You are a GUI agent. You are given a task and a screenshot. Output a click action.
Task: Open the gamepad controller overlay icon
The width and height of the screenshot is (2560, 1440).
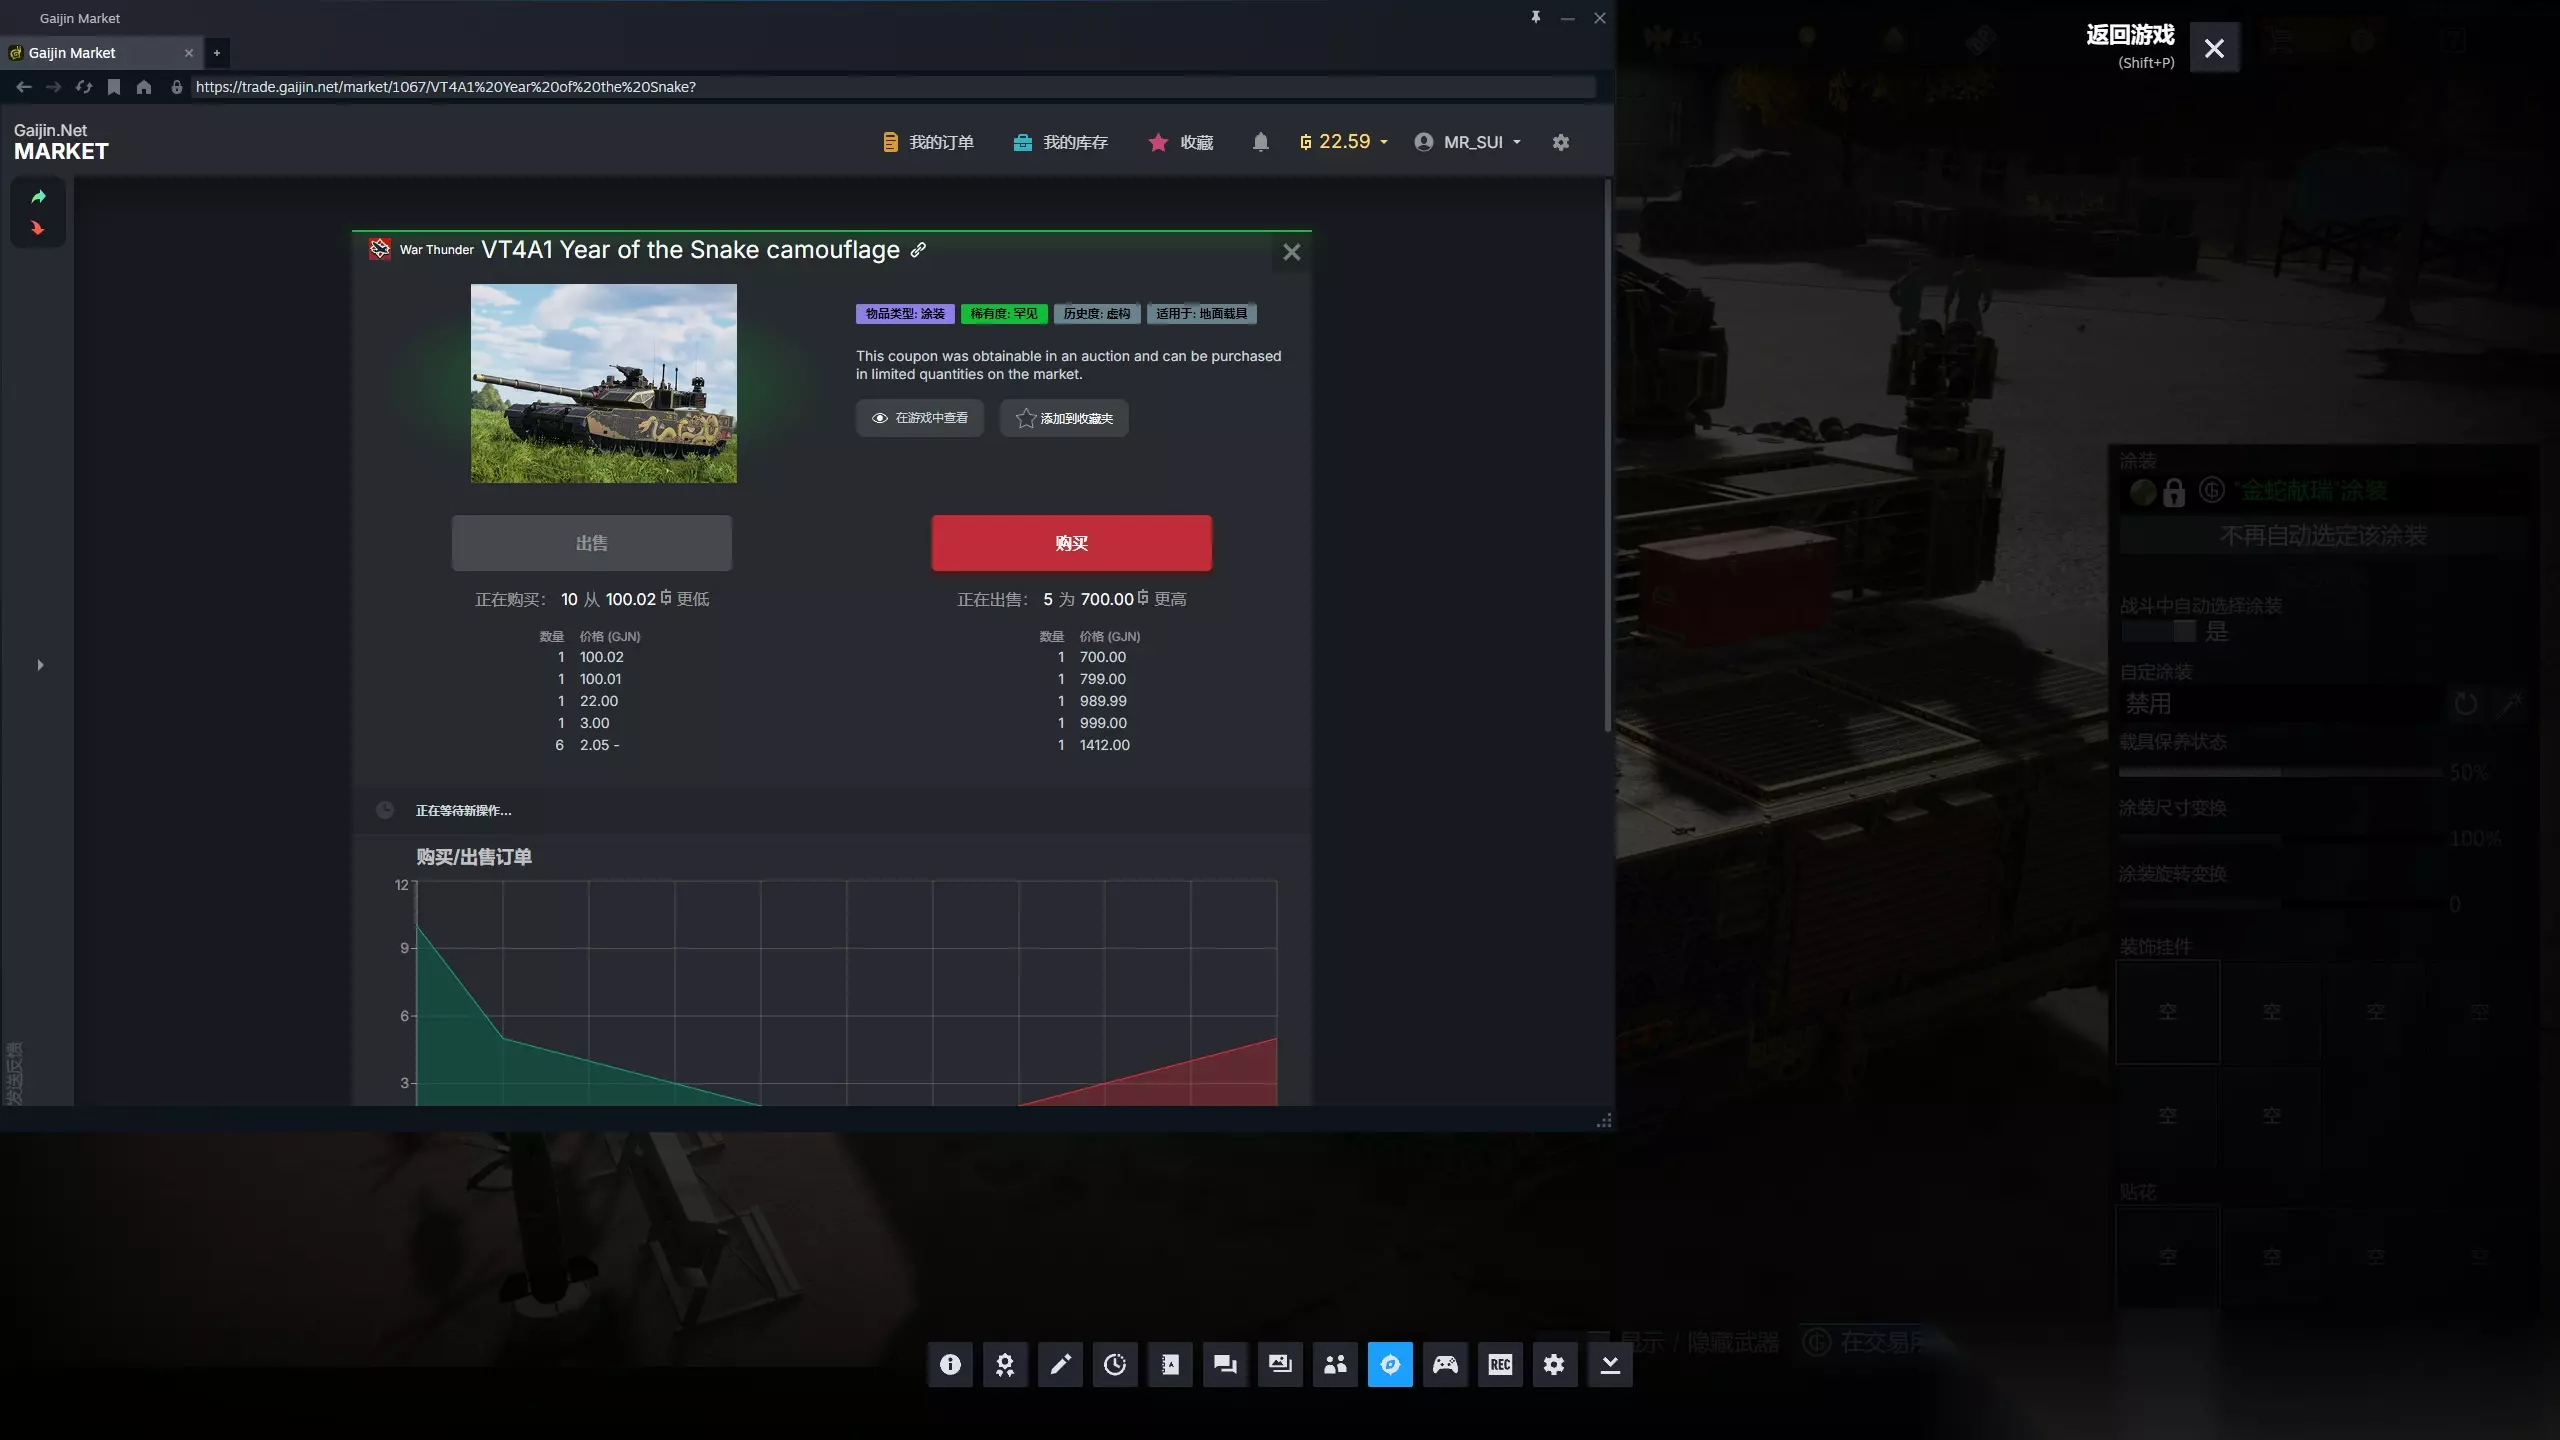[1445, 1364]
